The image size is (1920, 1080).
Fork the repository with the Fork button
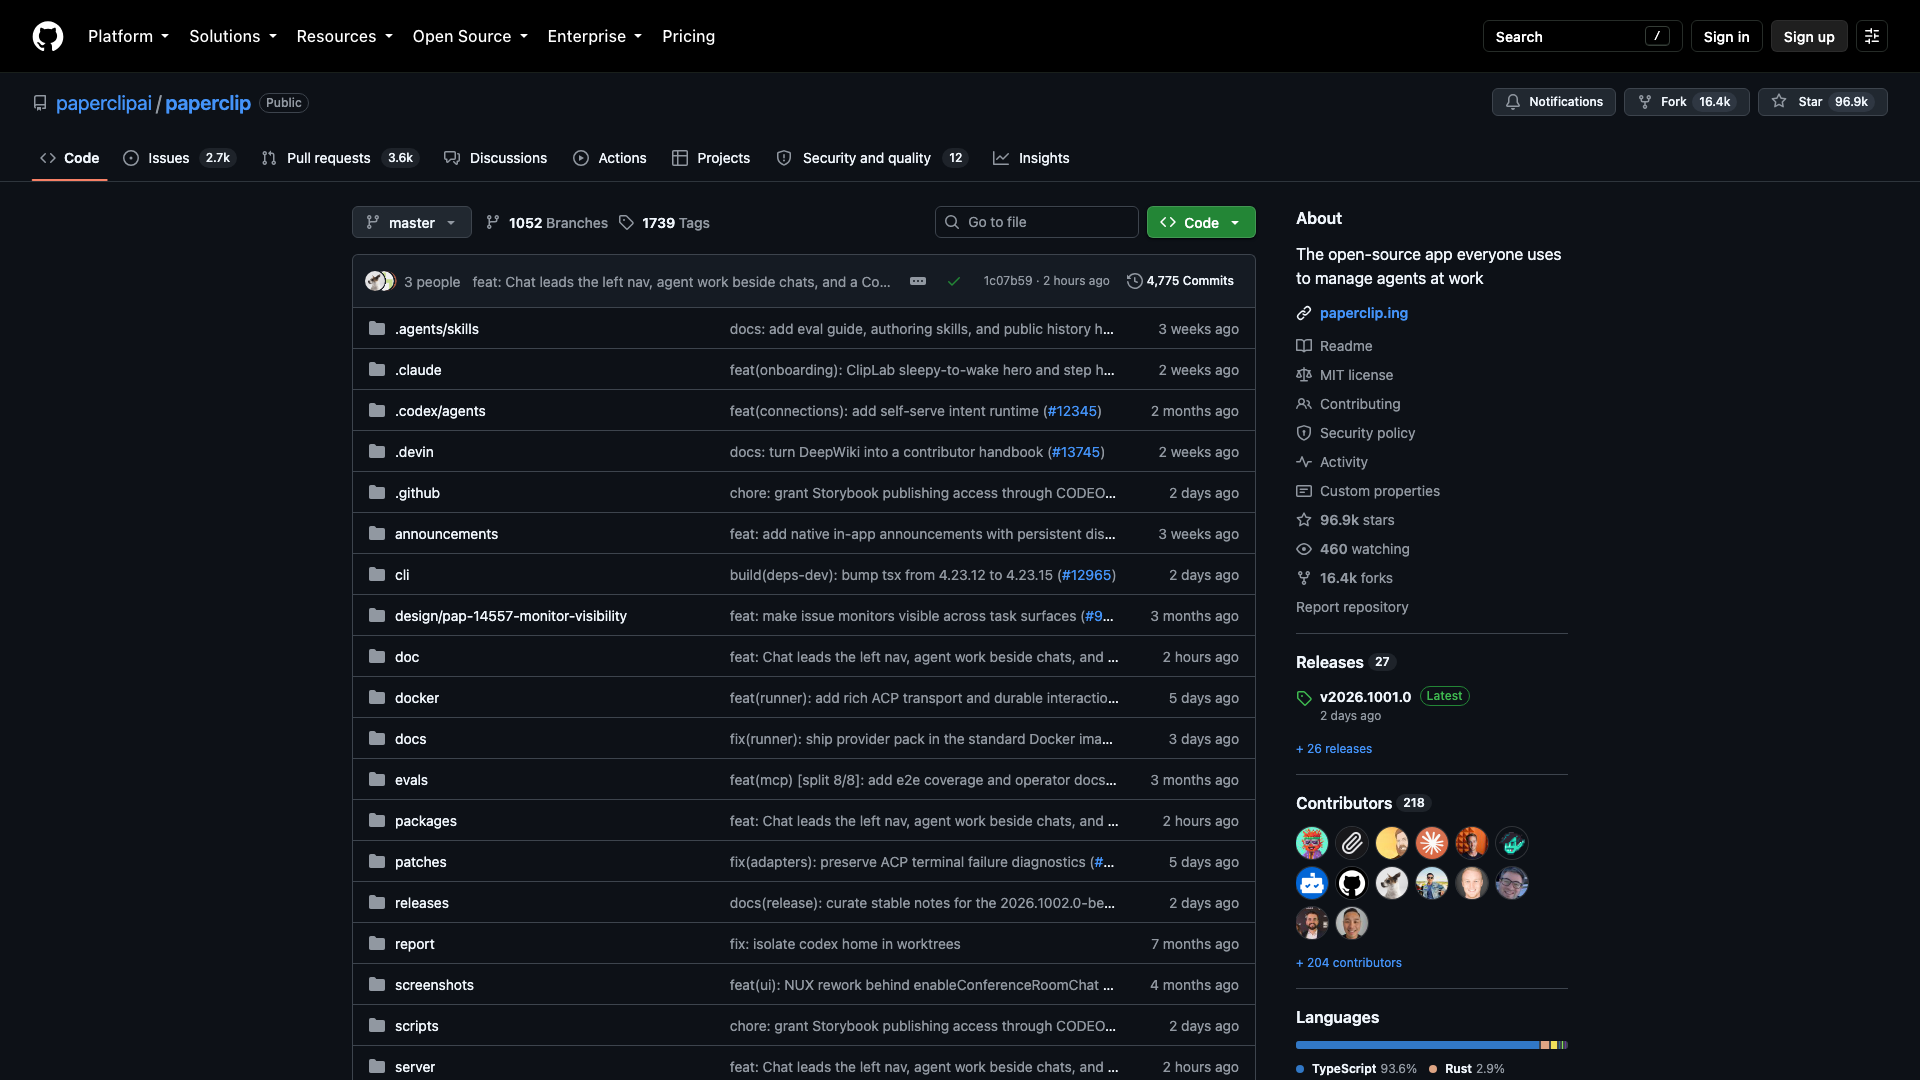[1687, 102]
